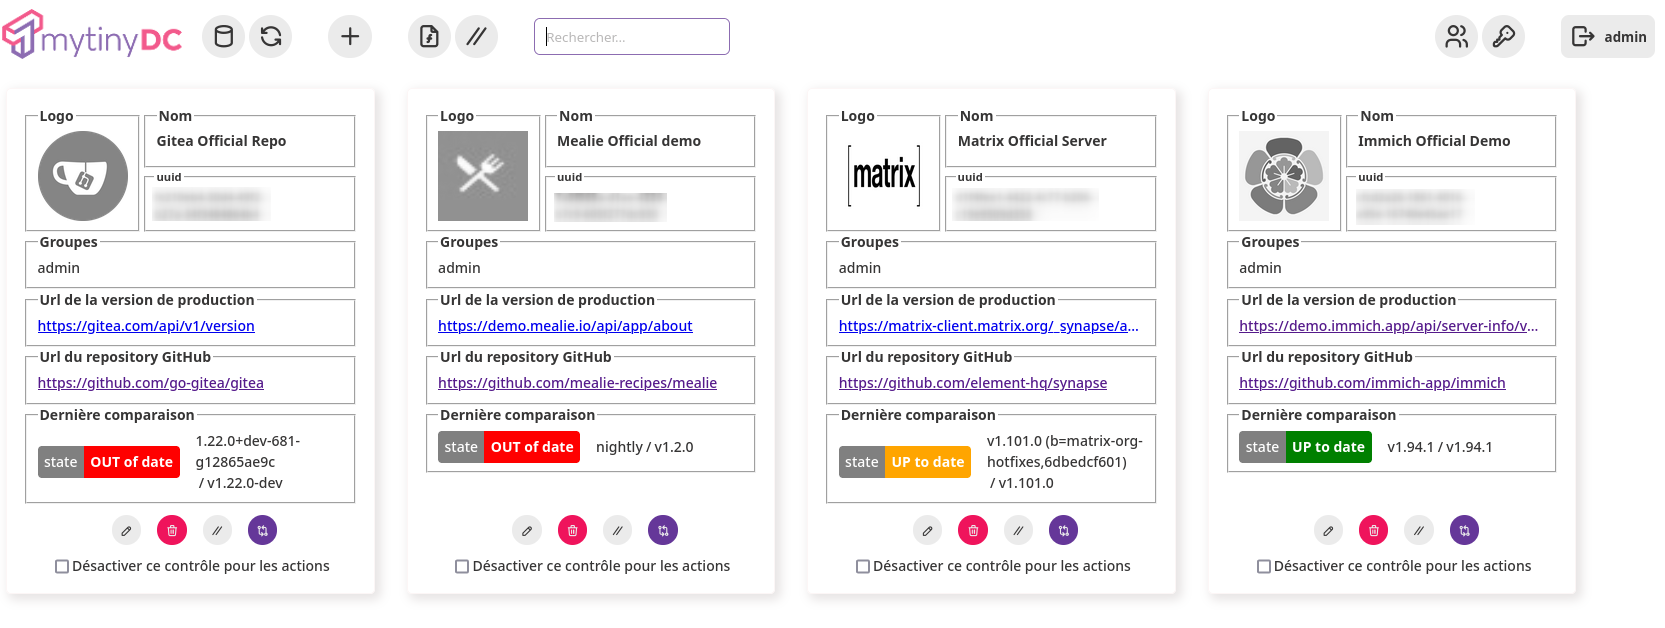Open gitea.com/api/v1/version production link
Viewport: 1665px width, 628px height.
[x=146, y=326]
